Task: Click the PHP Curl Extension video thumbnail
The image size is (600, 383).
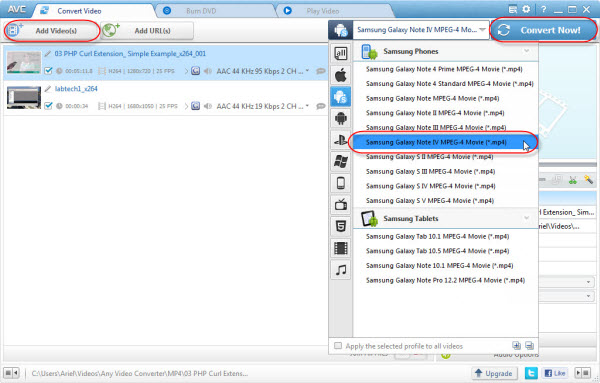Action: (x=24, y=62)
